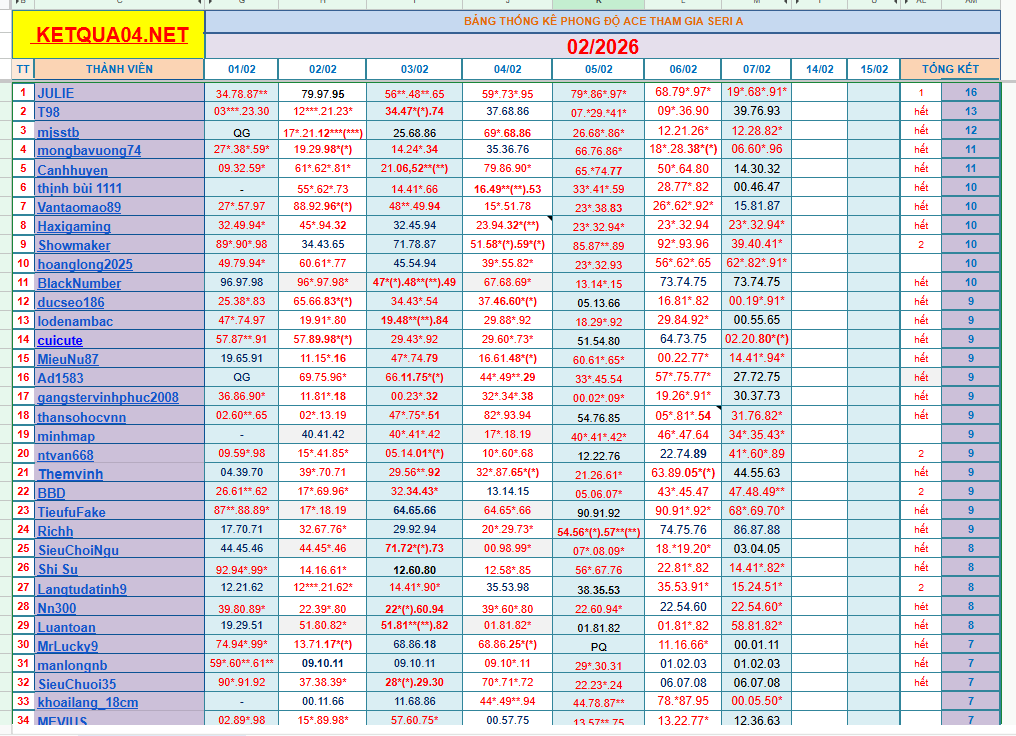The image size is (1016, 736).
Task: Open member link Richh
Action: [55, 531]
